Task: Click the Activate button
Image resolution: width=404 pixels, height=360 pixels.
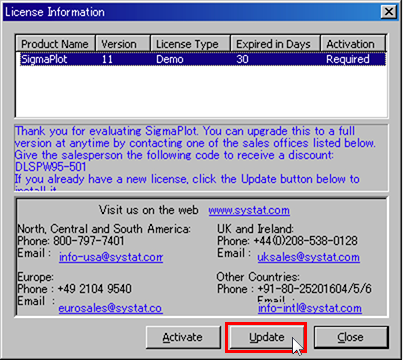Action: click(183, 337)
